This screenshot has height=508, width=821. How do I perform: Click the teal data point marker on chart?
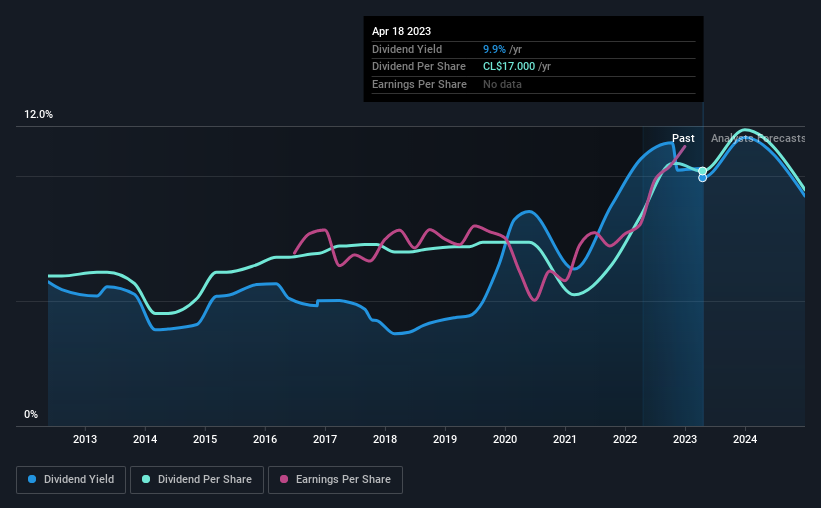coord(703,171)
